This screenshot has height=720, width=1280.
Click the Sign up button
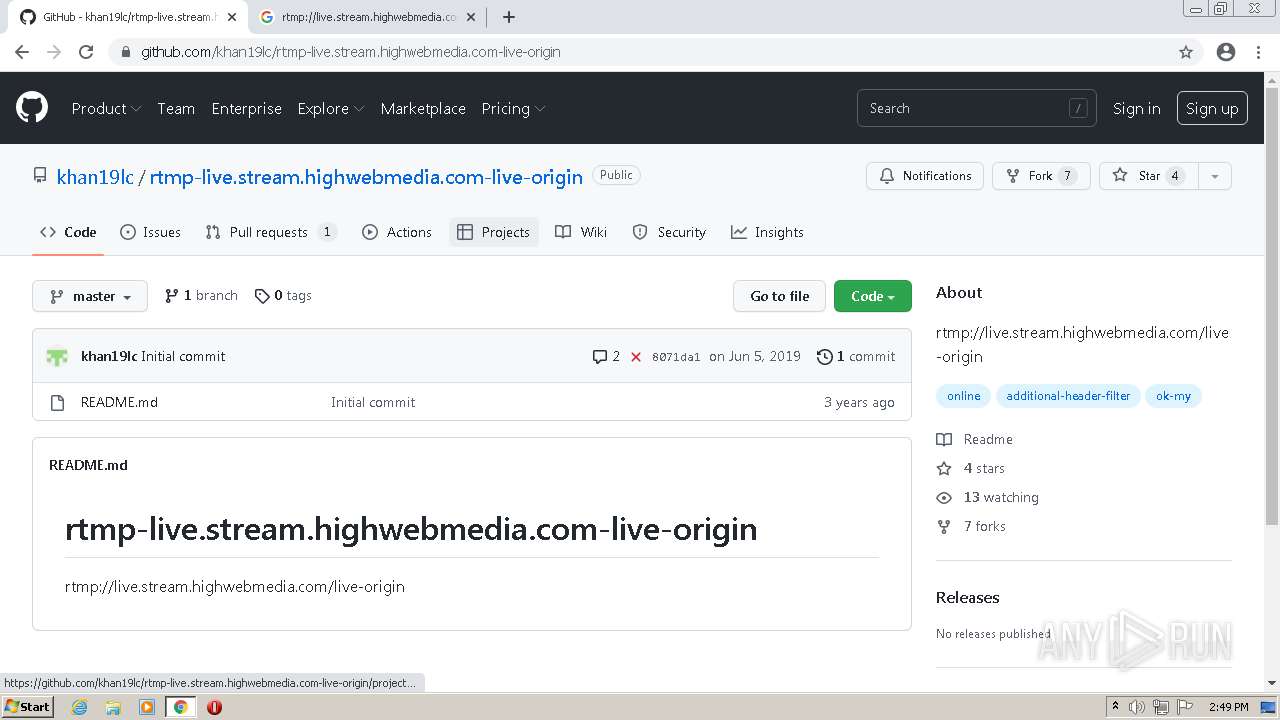click(x=1212, y=108)
